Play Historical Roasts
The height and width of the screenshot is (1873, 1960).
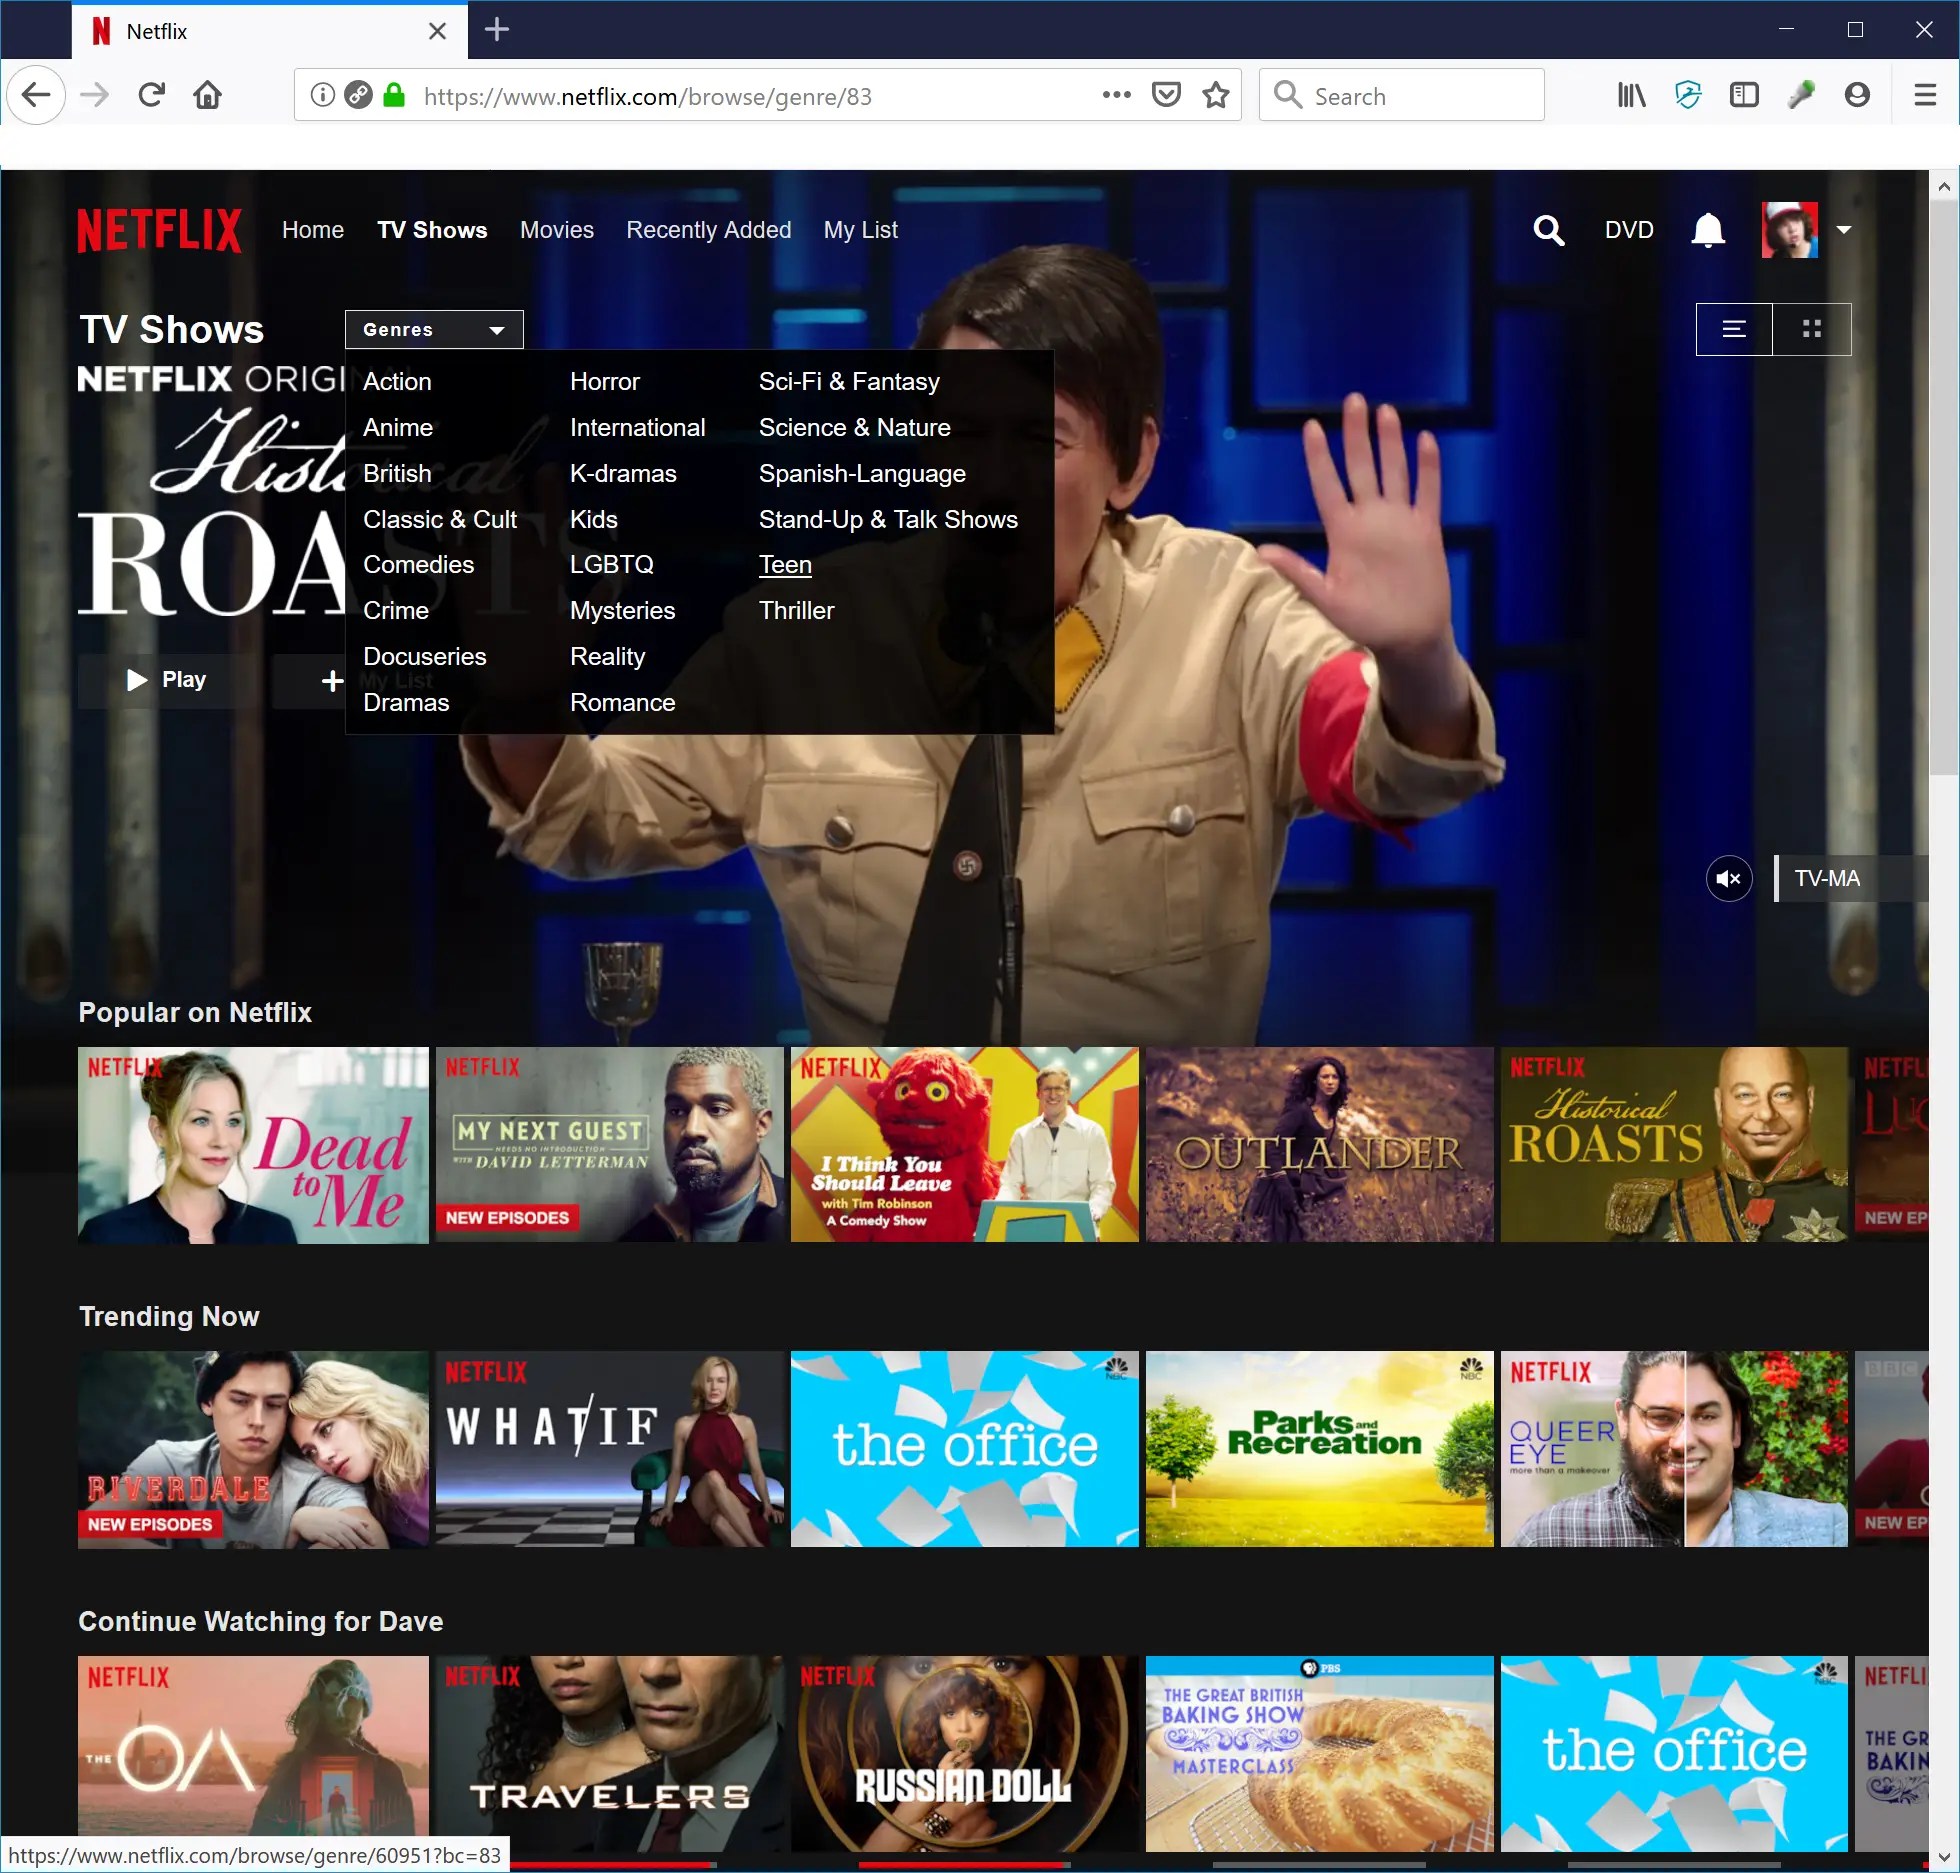167,680
